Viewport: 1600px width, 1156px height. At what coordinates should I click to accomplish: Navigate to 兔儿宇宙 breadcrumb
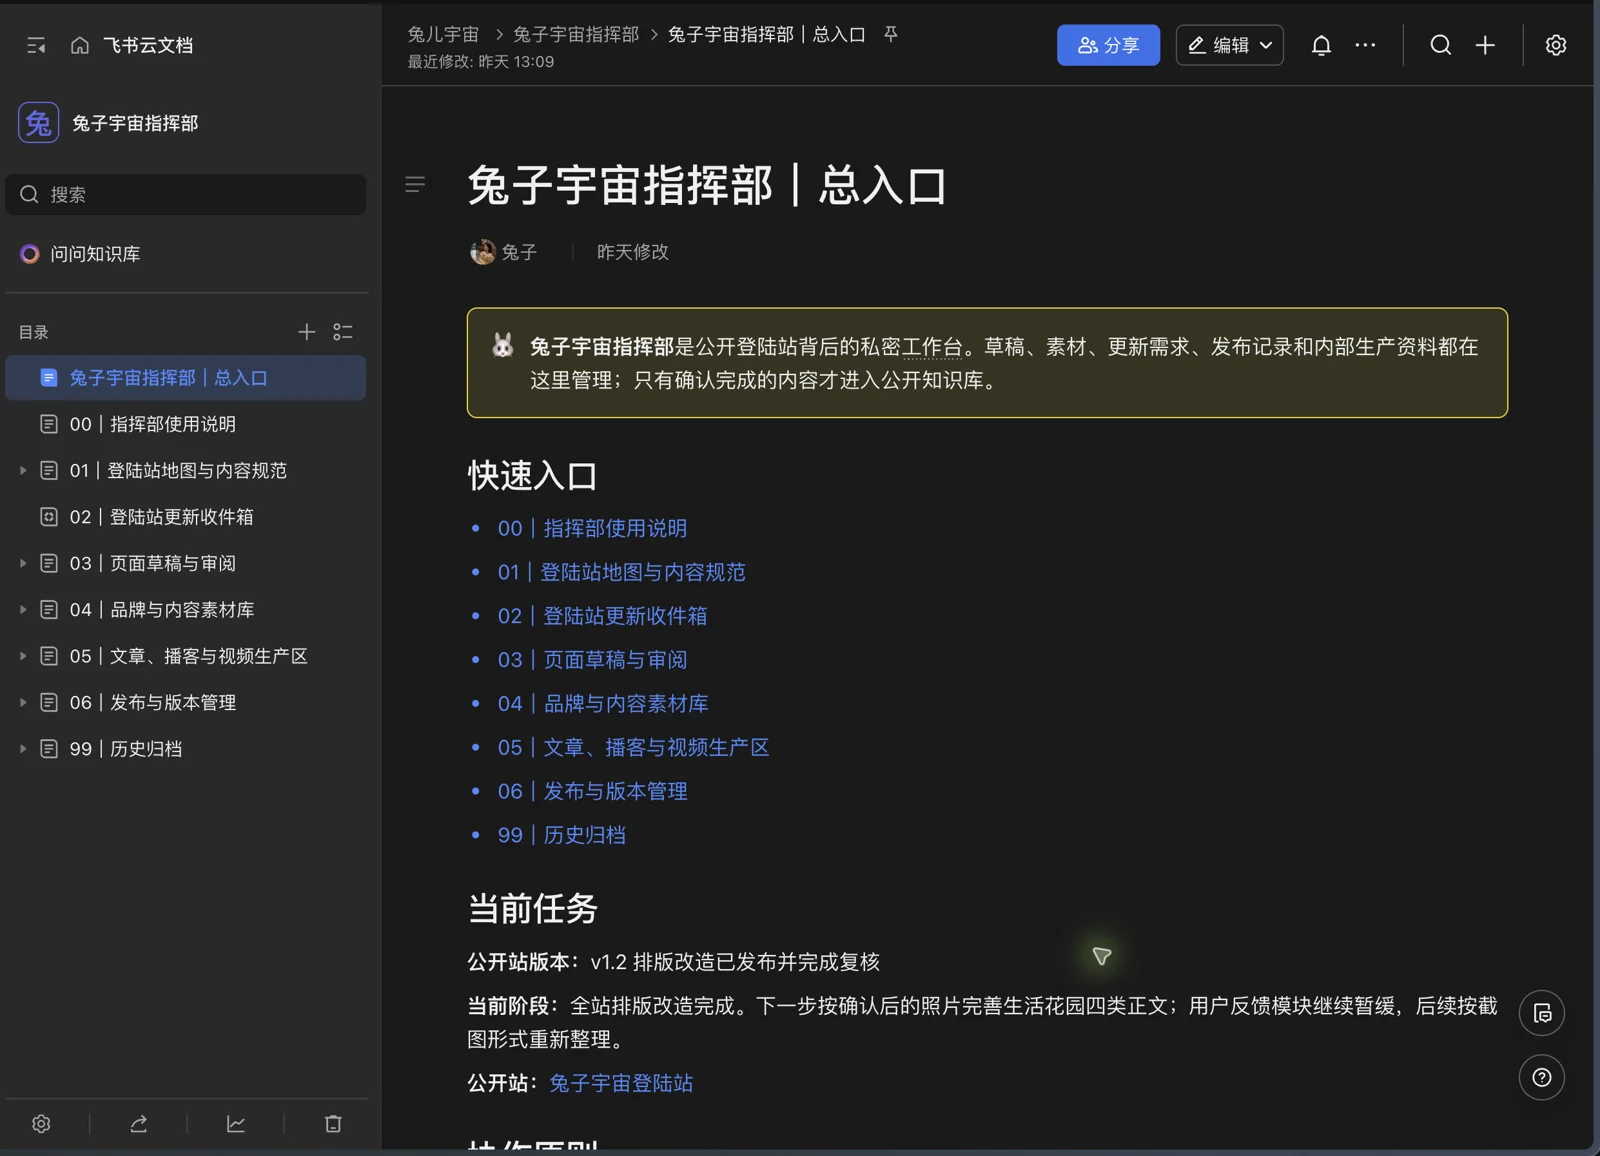pos(443,34)
